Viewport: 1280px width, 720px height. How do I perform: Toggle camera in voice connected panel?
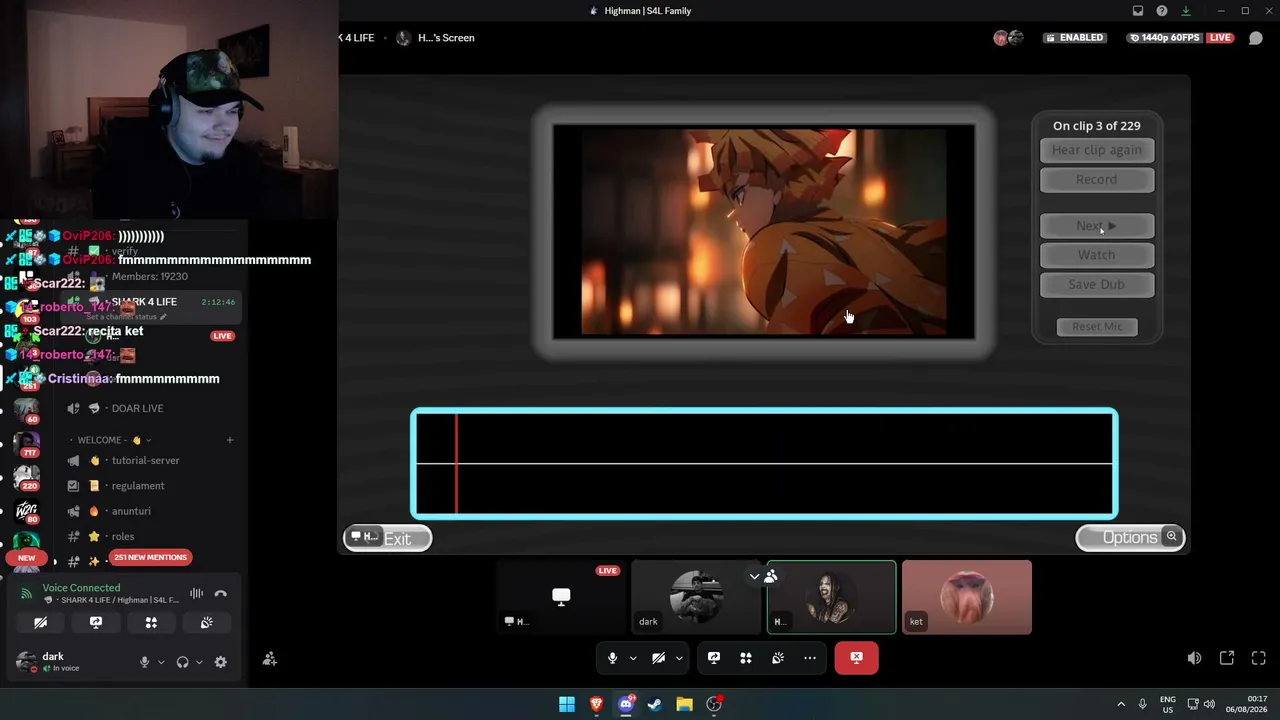click(x=41, y=623)
